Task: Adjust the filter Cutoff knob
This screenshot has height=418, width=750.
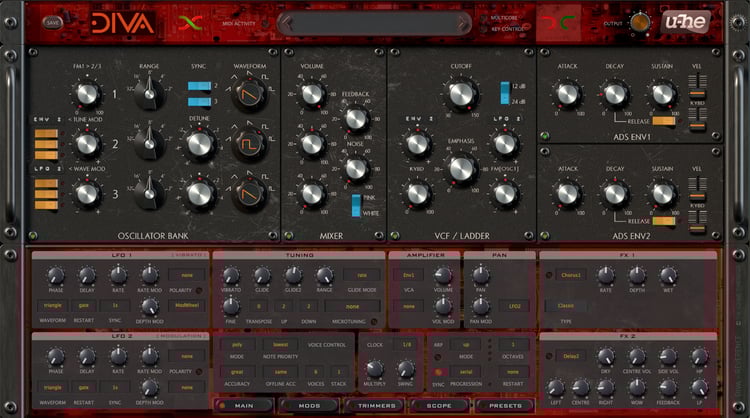Action: [x=461, y=95]
